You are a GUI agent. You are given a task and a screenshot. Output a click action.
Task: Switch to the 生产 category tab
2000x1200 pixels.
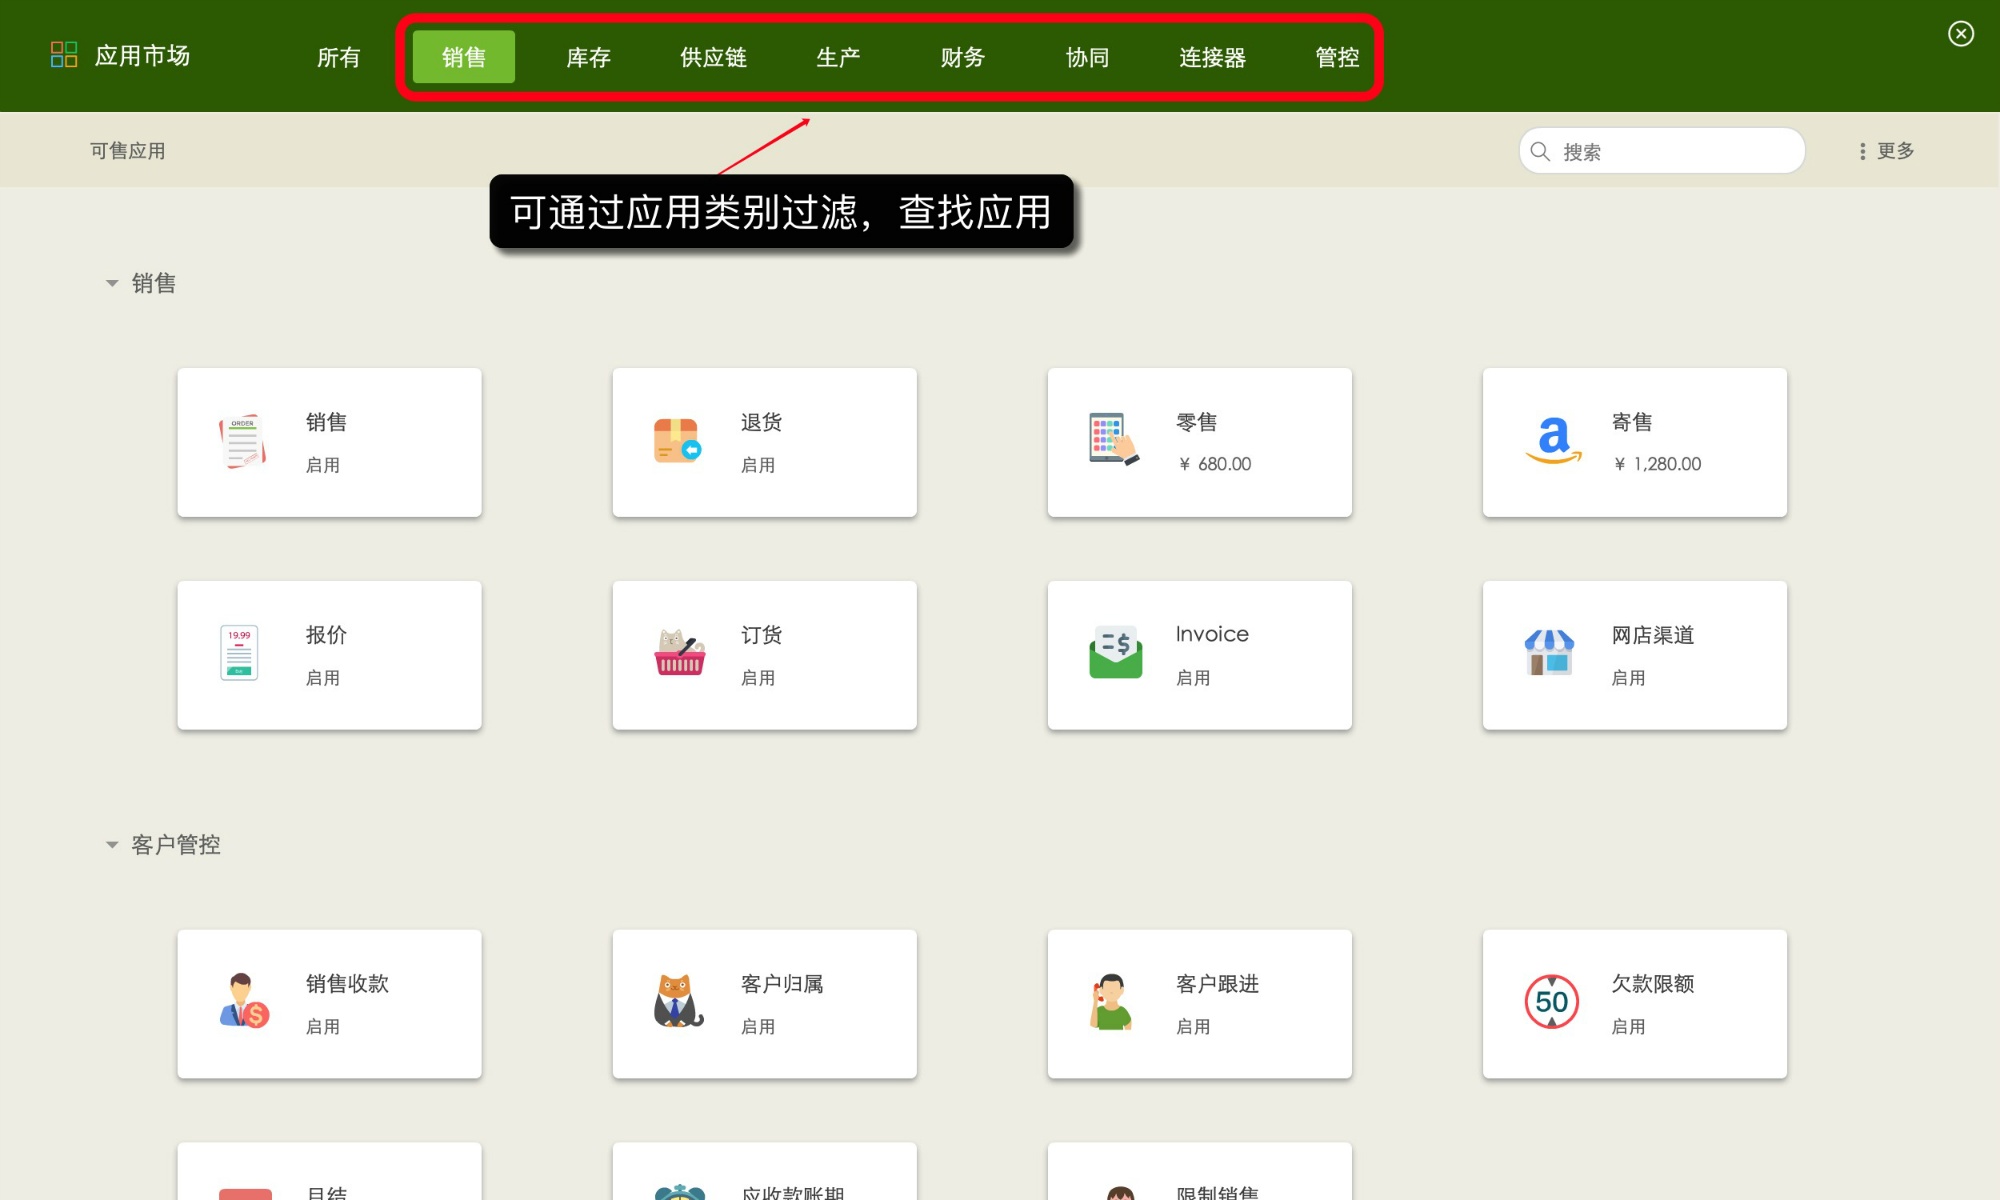(x=838, y=57)
